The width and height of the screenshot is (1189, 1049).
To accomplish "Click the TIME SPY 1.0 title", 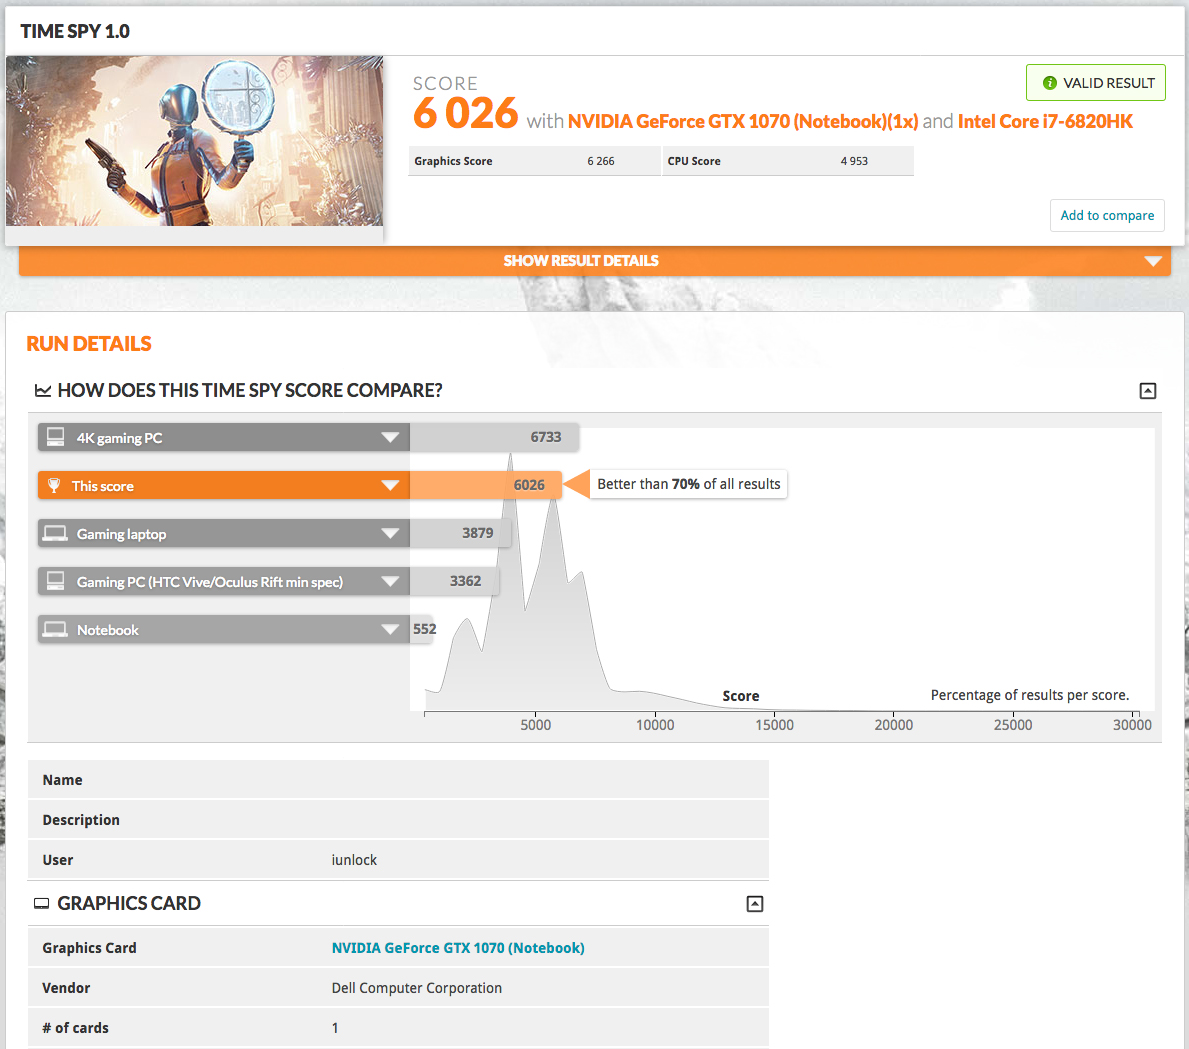I will tap(75, 31).
